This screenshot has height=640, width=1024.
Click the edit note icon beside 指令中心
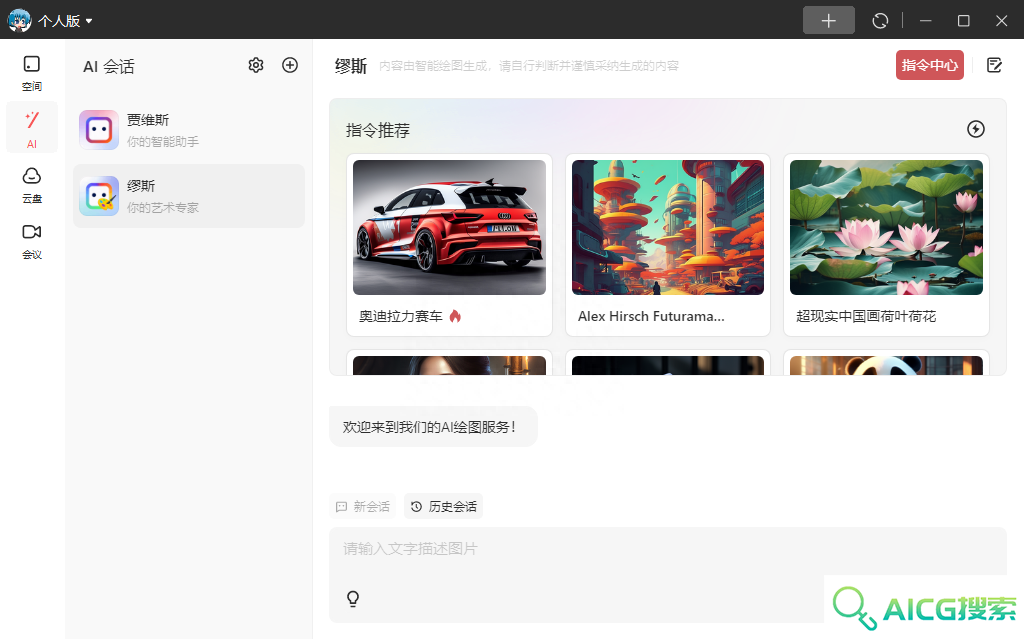point(994,65)
